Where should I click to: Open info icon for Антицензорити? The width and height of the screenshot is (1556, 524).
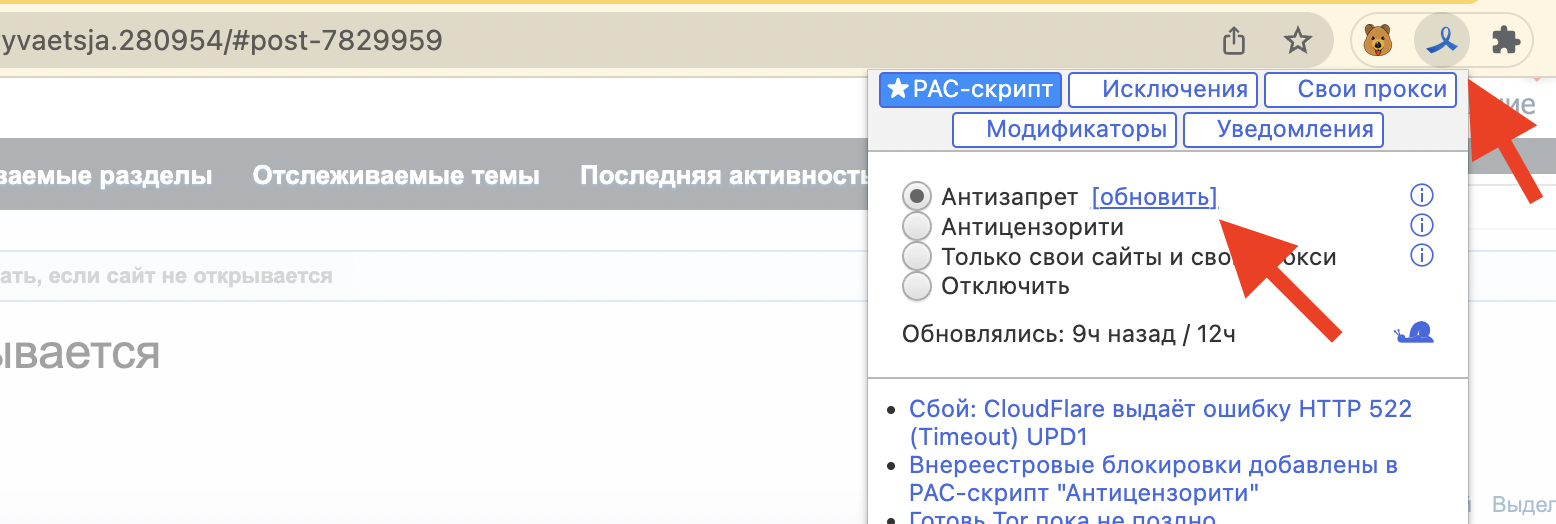(x=1421, y=226)
